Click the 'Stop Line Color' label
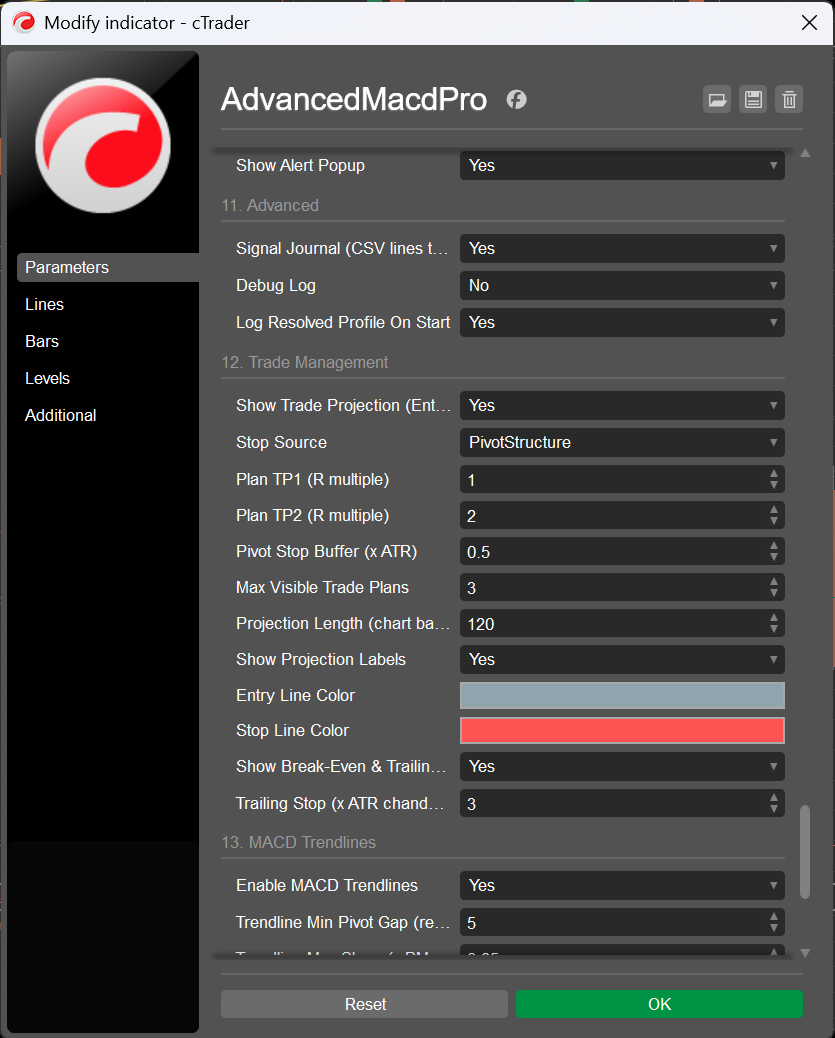 coord(292,731)
